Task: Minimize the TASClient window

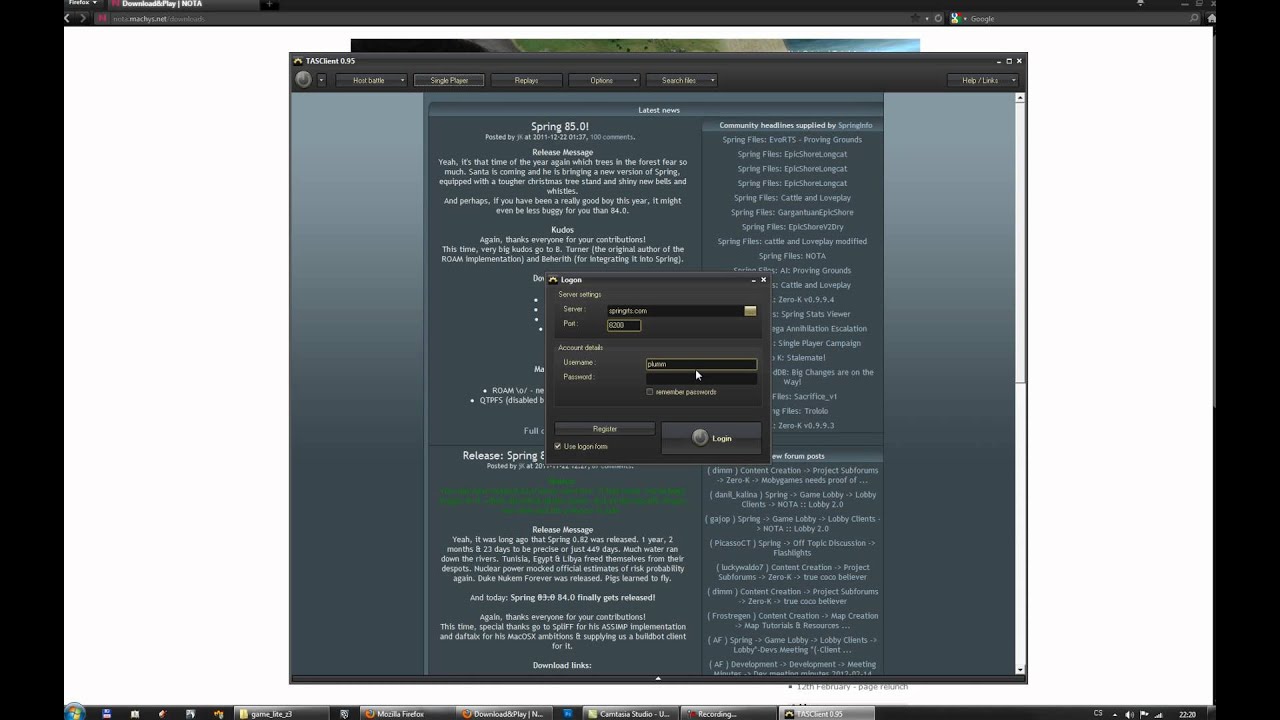Action: (998, 61)
